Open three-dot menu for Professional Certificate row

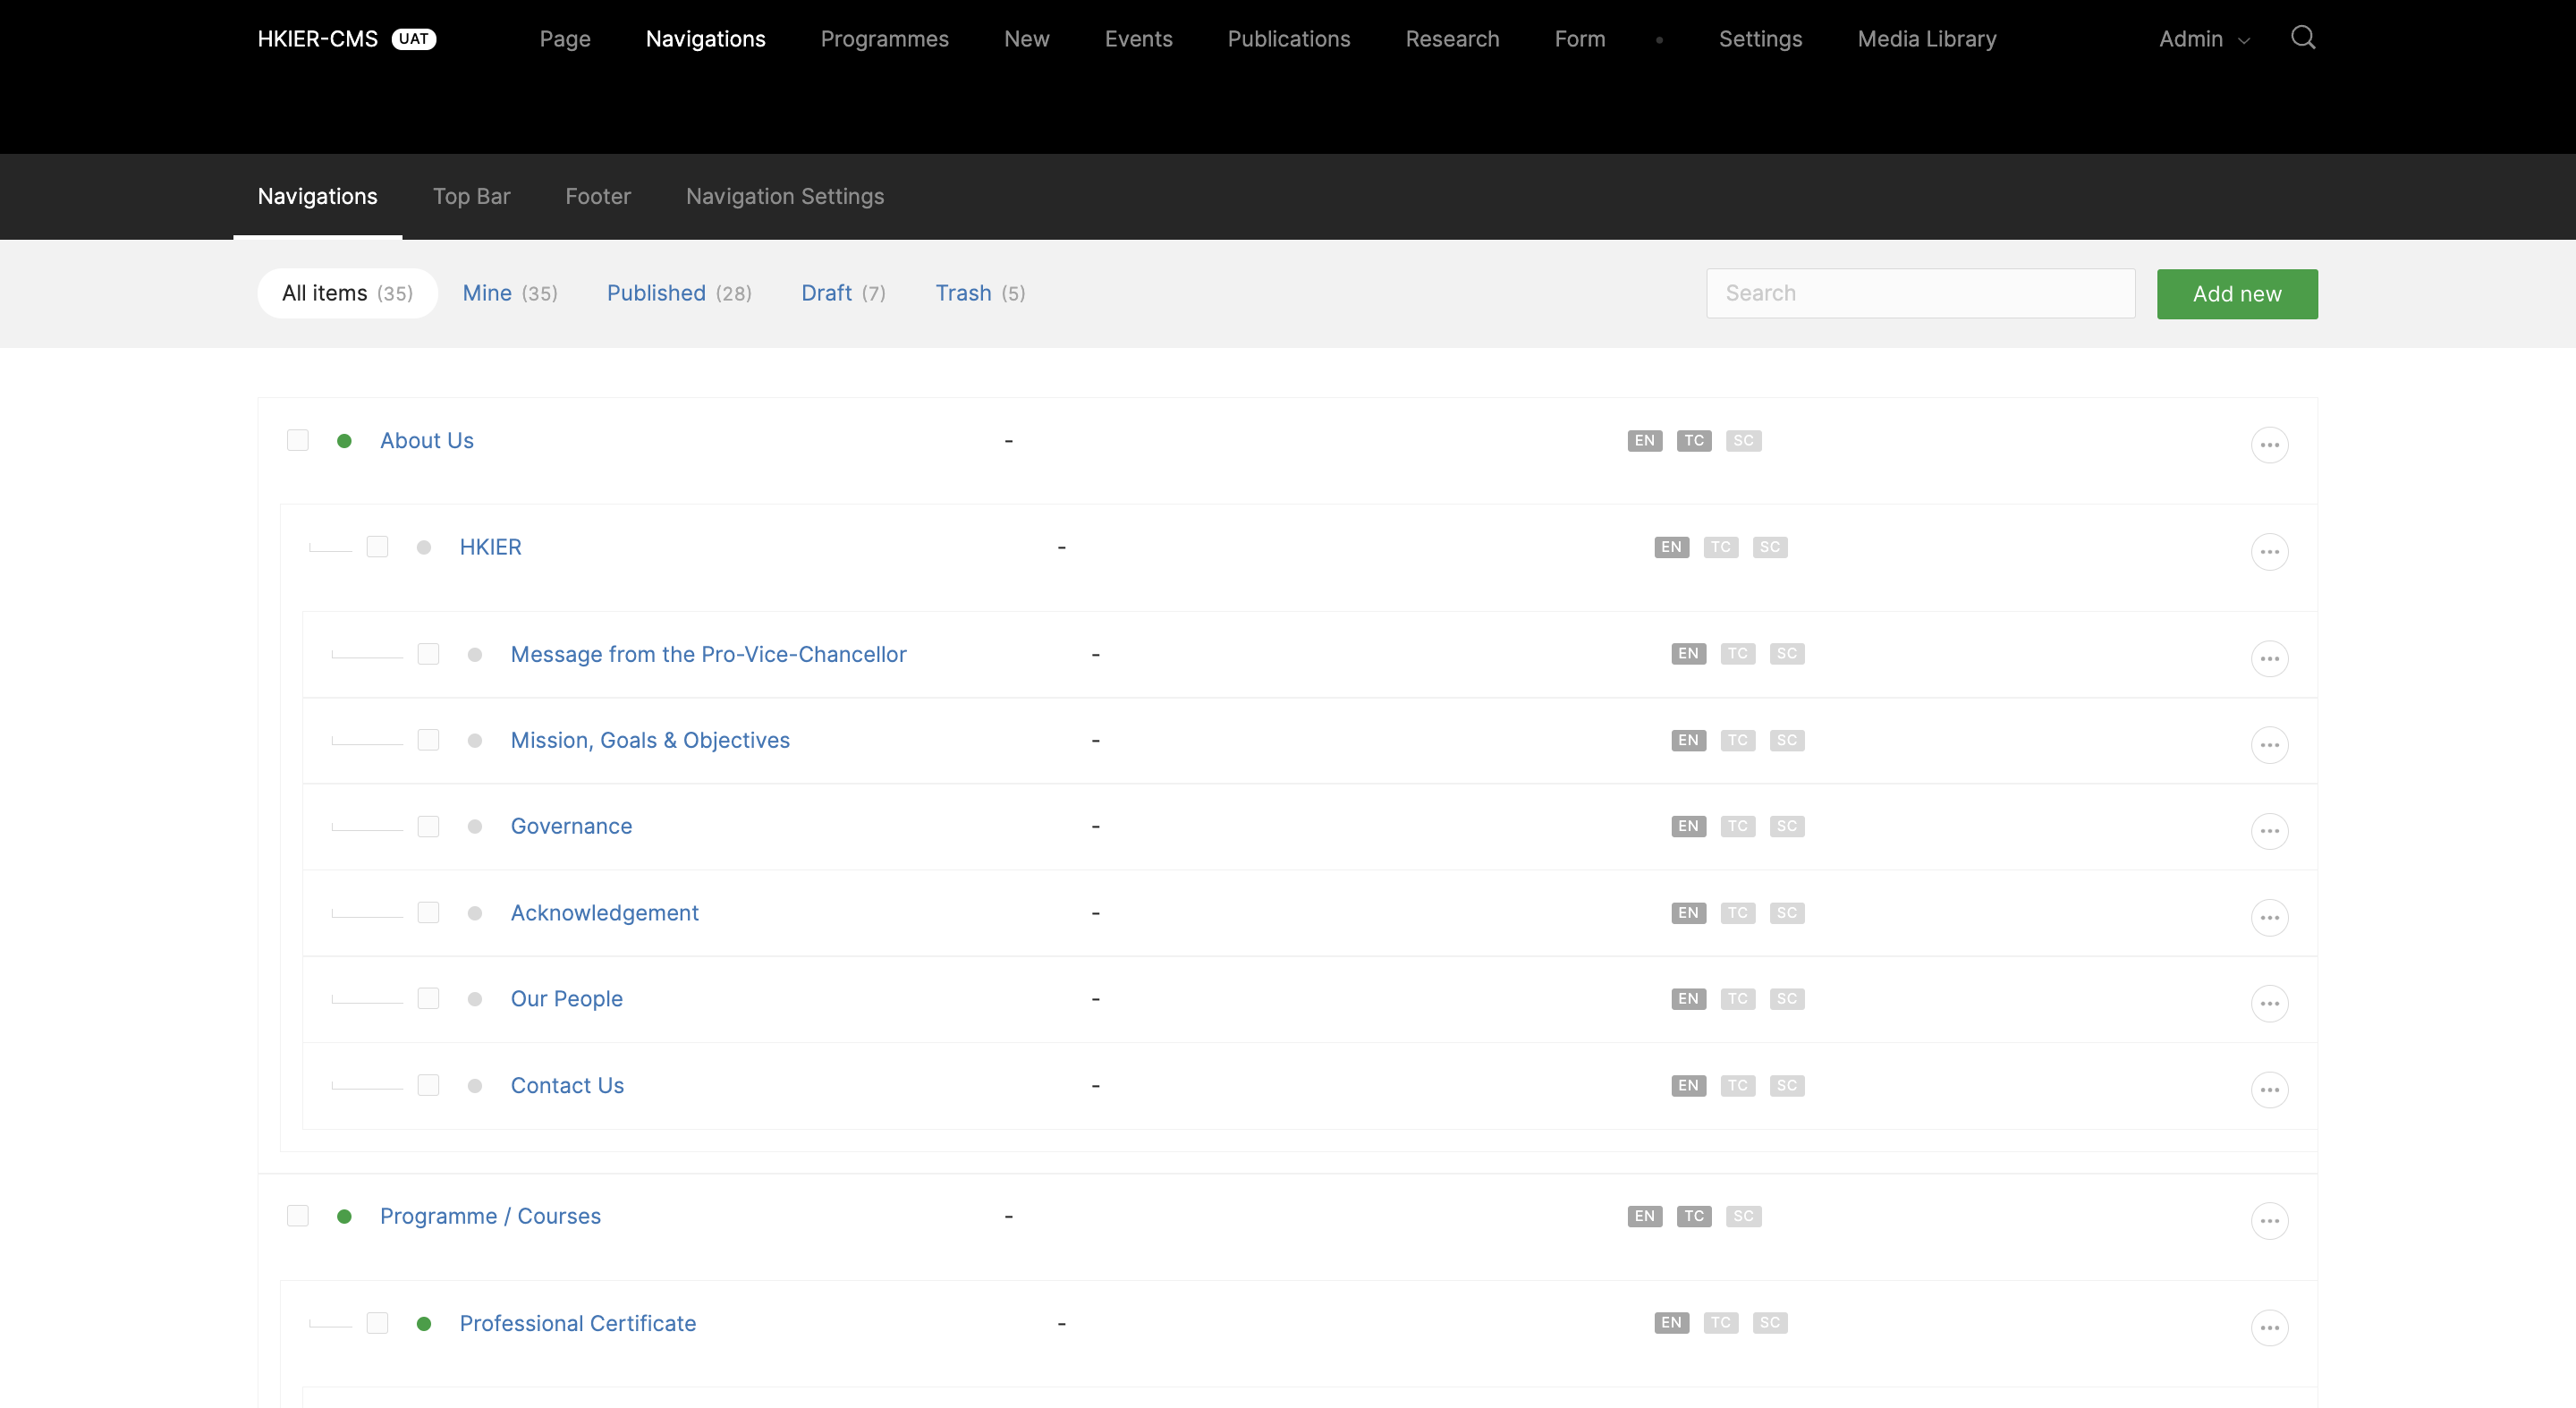click(2269, 1328)
